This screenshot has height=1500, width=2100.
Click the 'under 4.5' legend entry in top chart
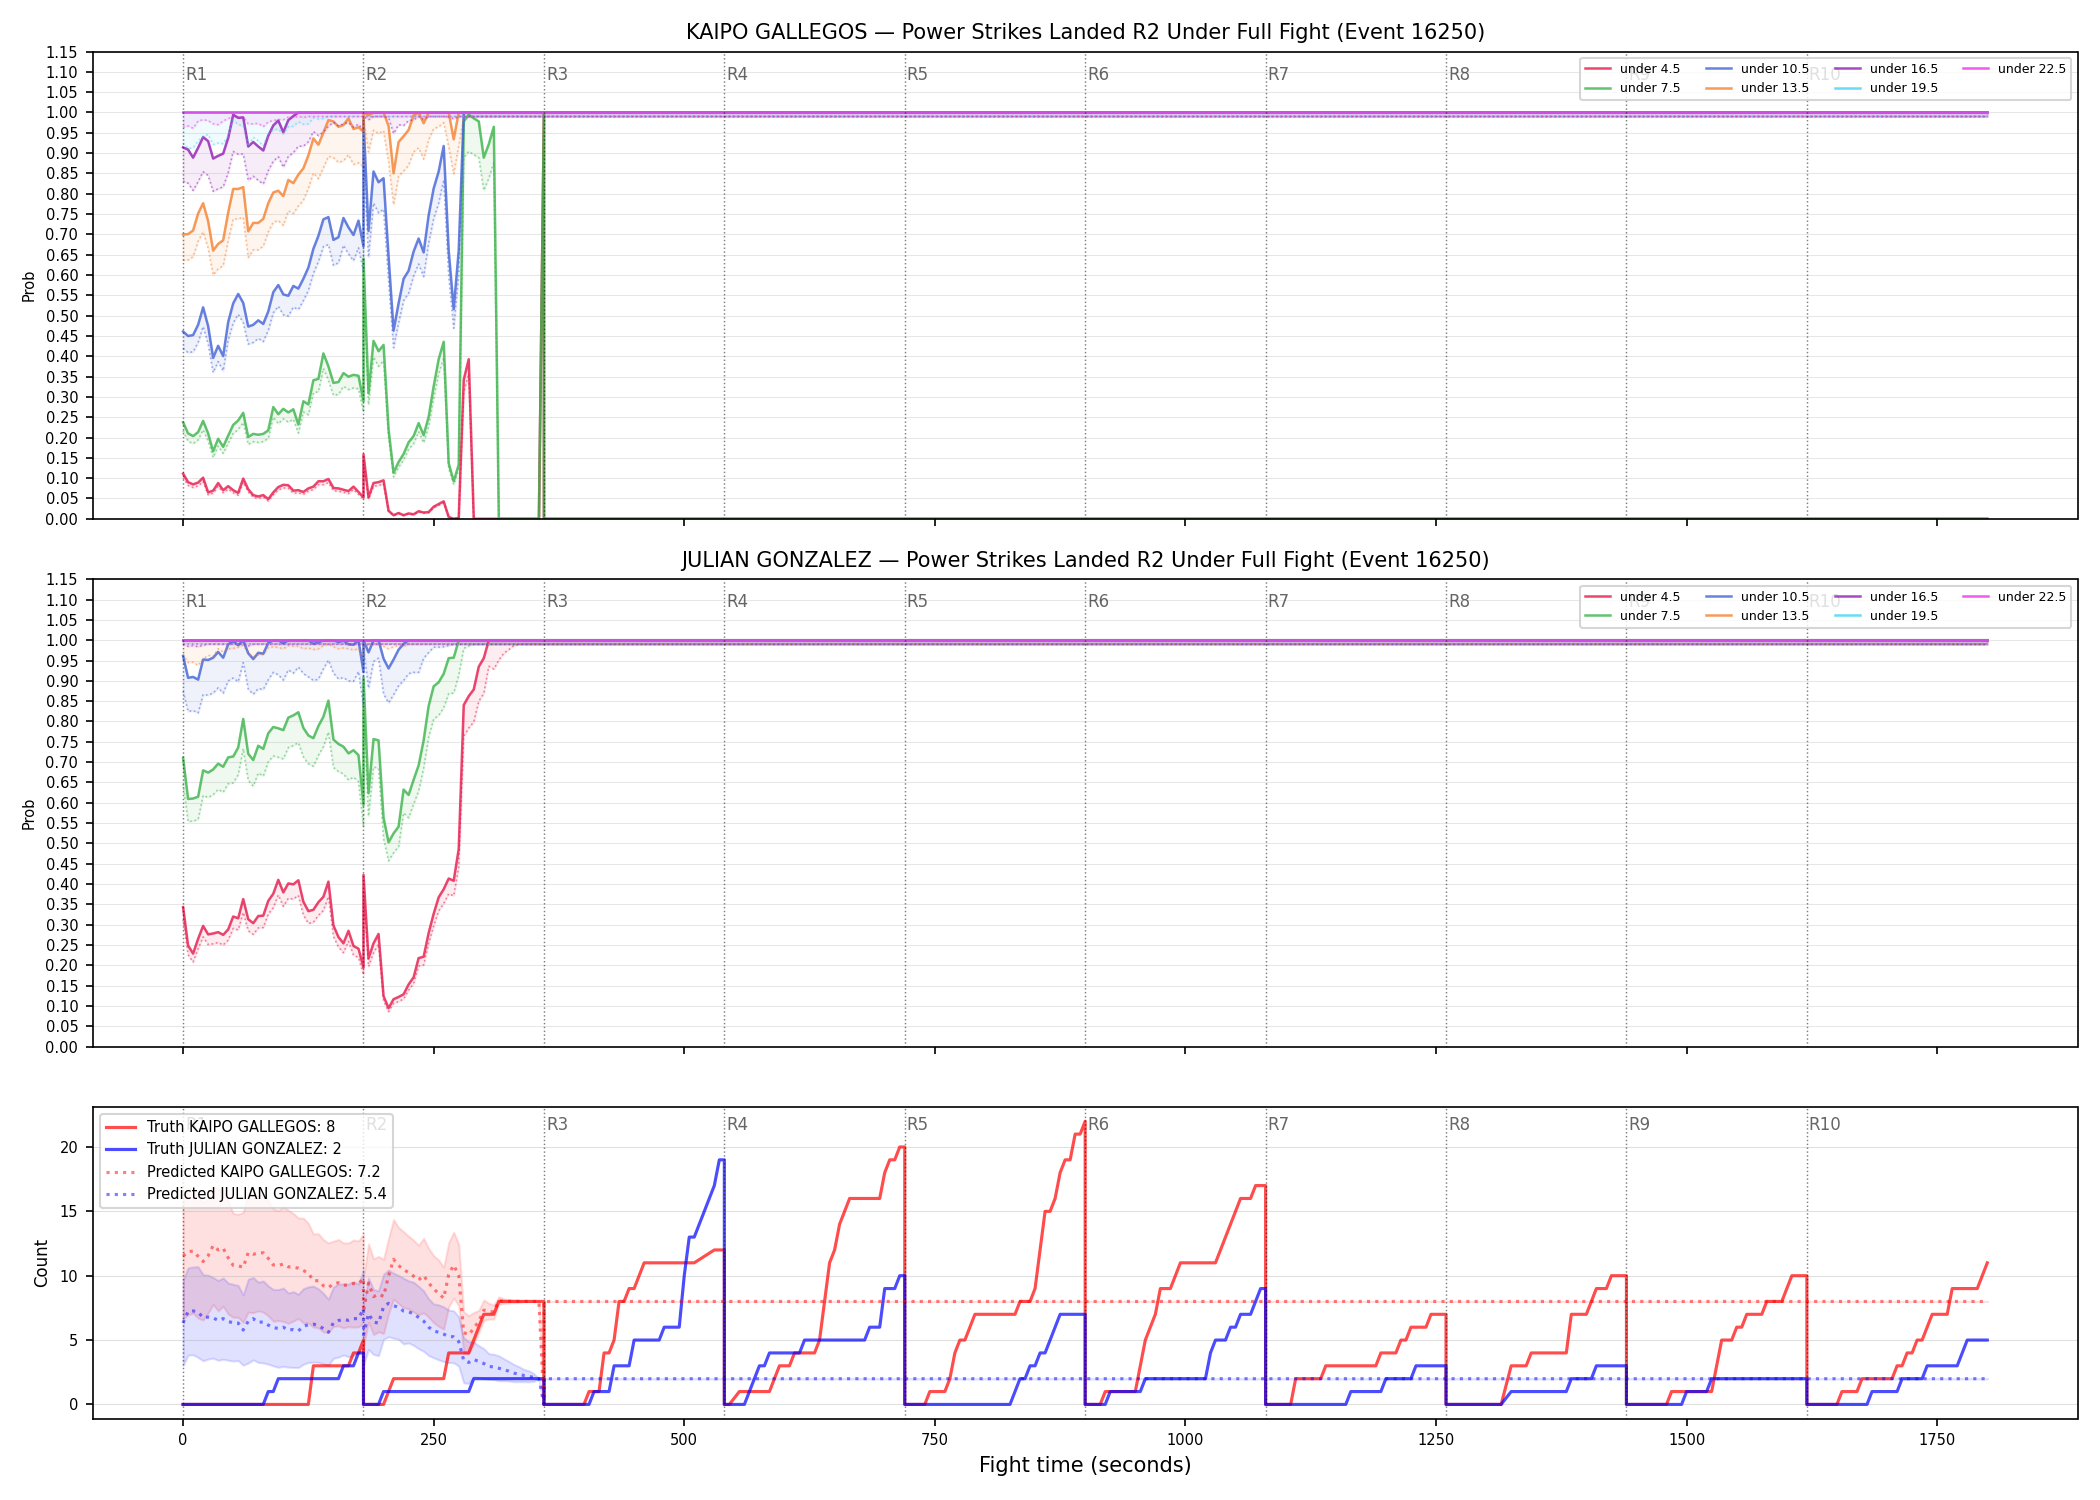pyautogui.click(x=1632, y=69)
